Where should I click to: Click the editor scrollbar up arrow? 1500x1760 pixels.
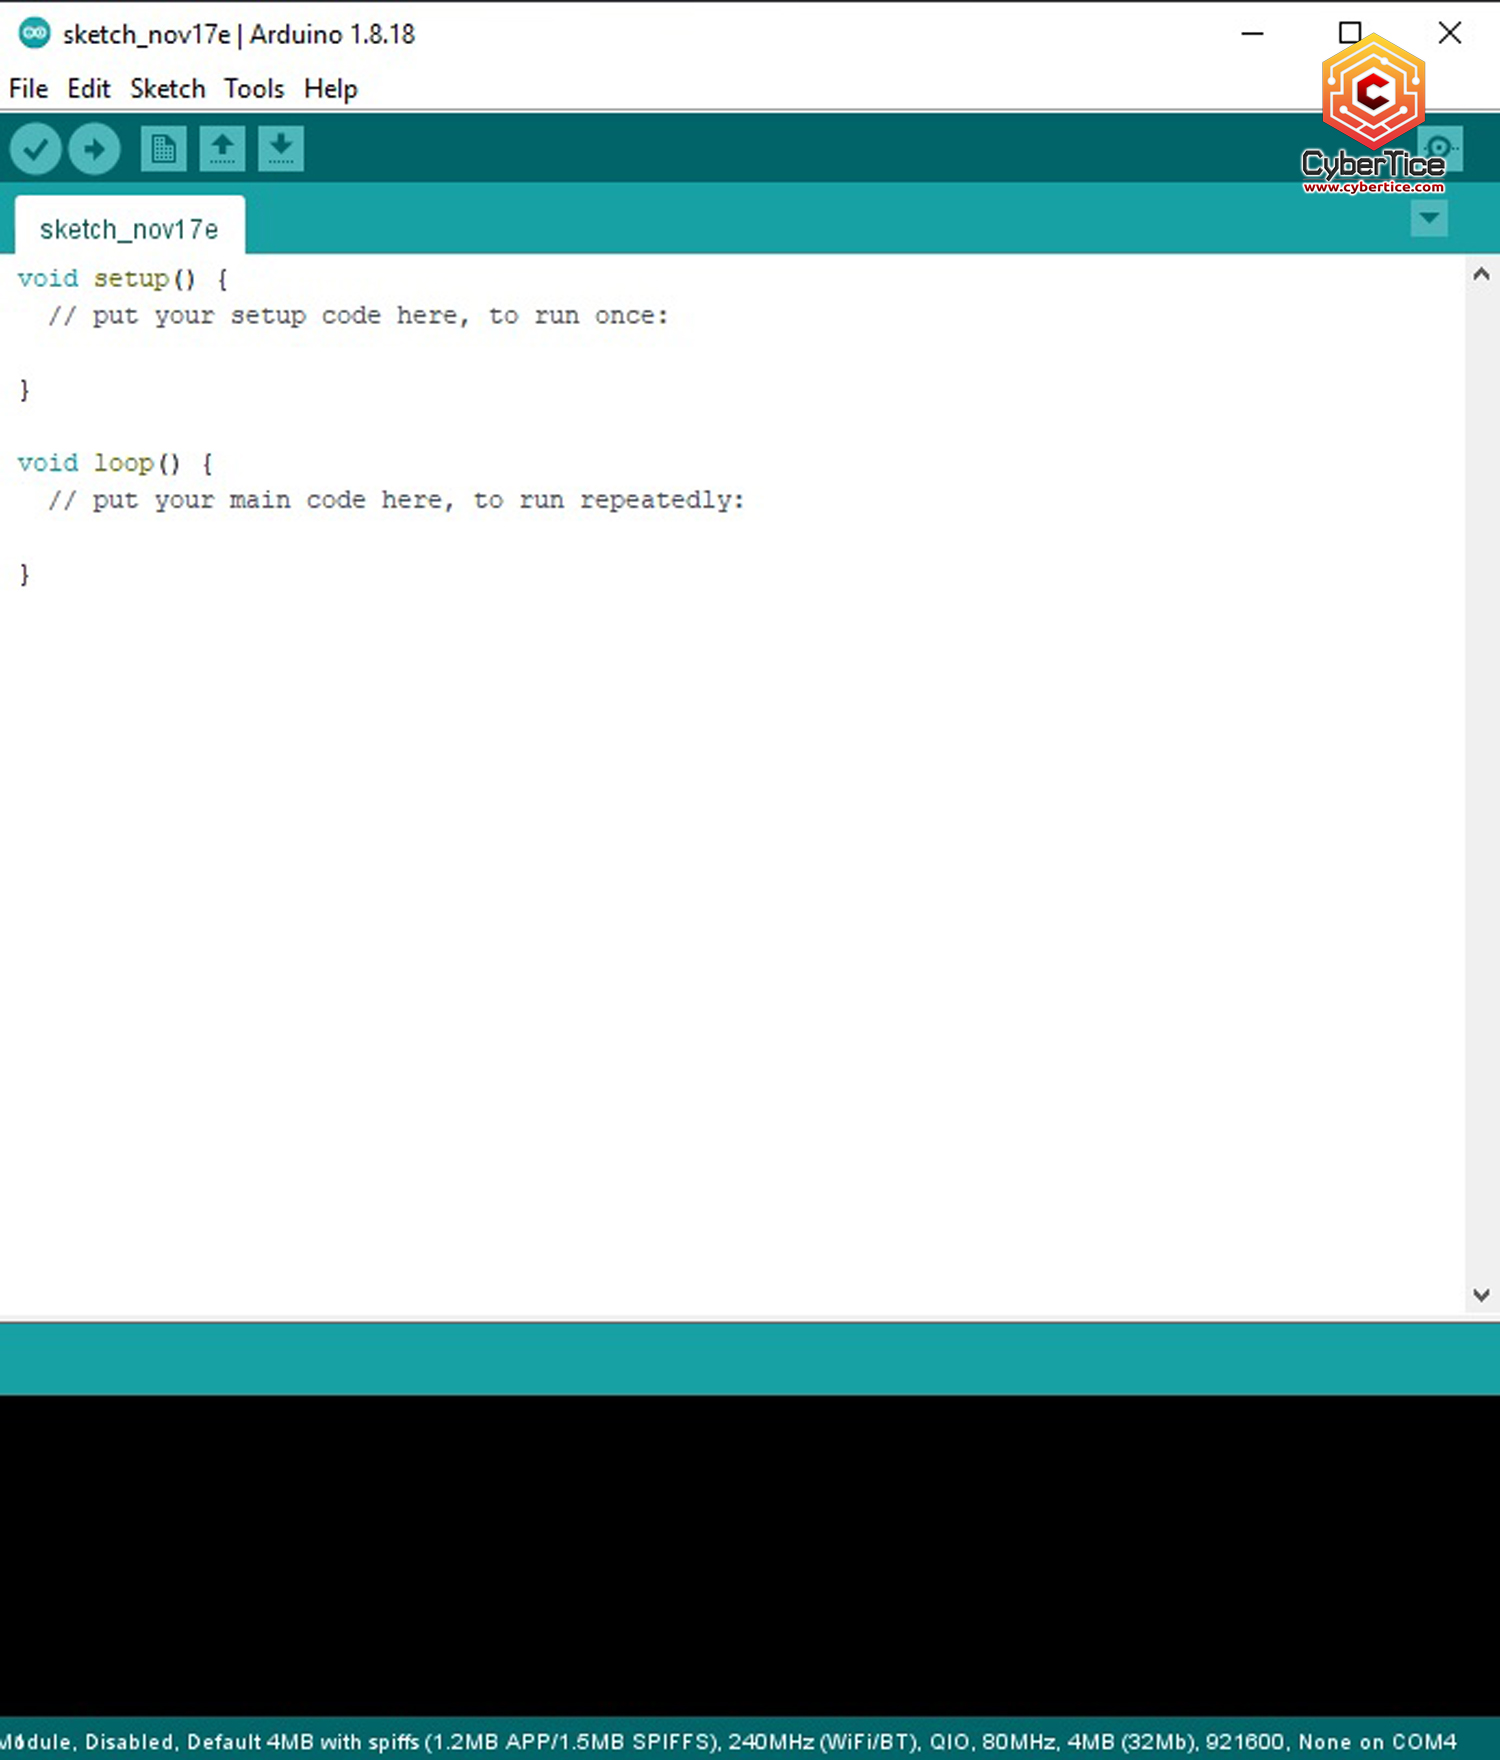[1481, 274]
